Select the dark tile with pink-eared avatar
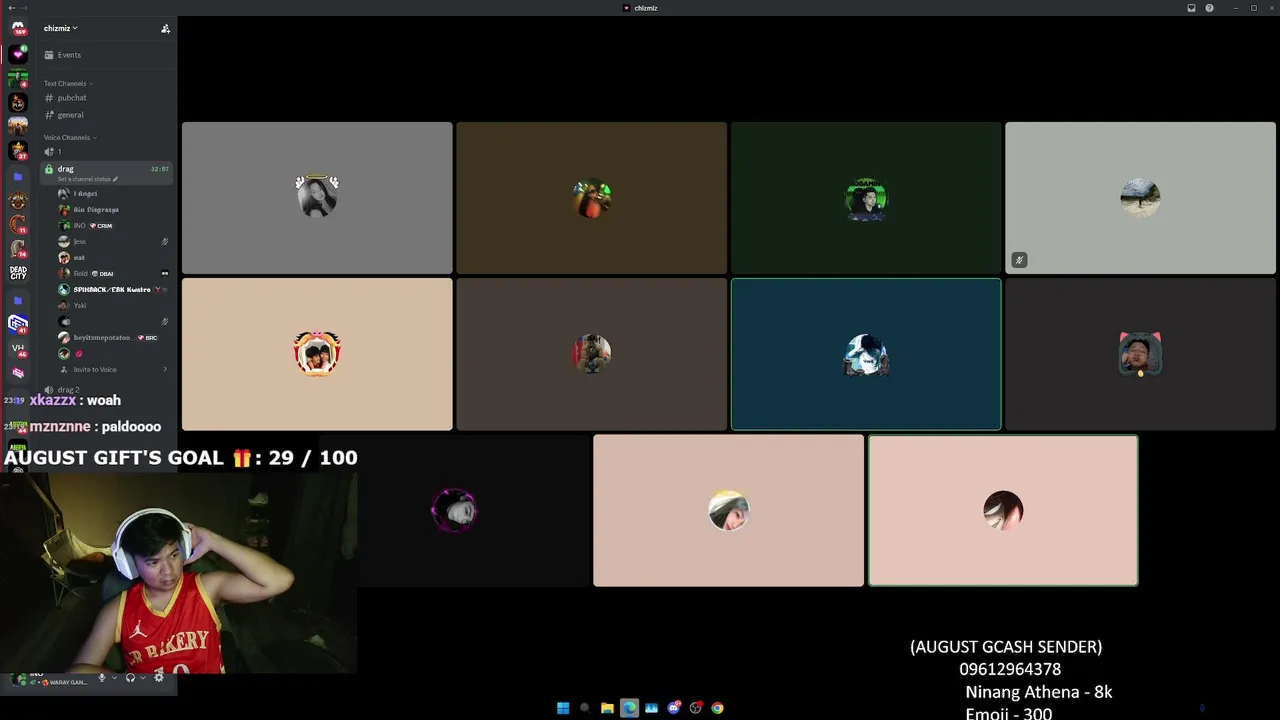 [1140, 354]
